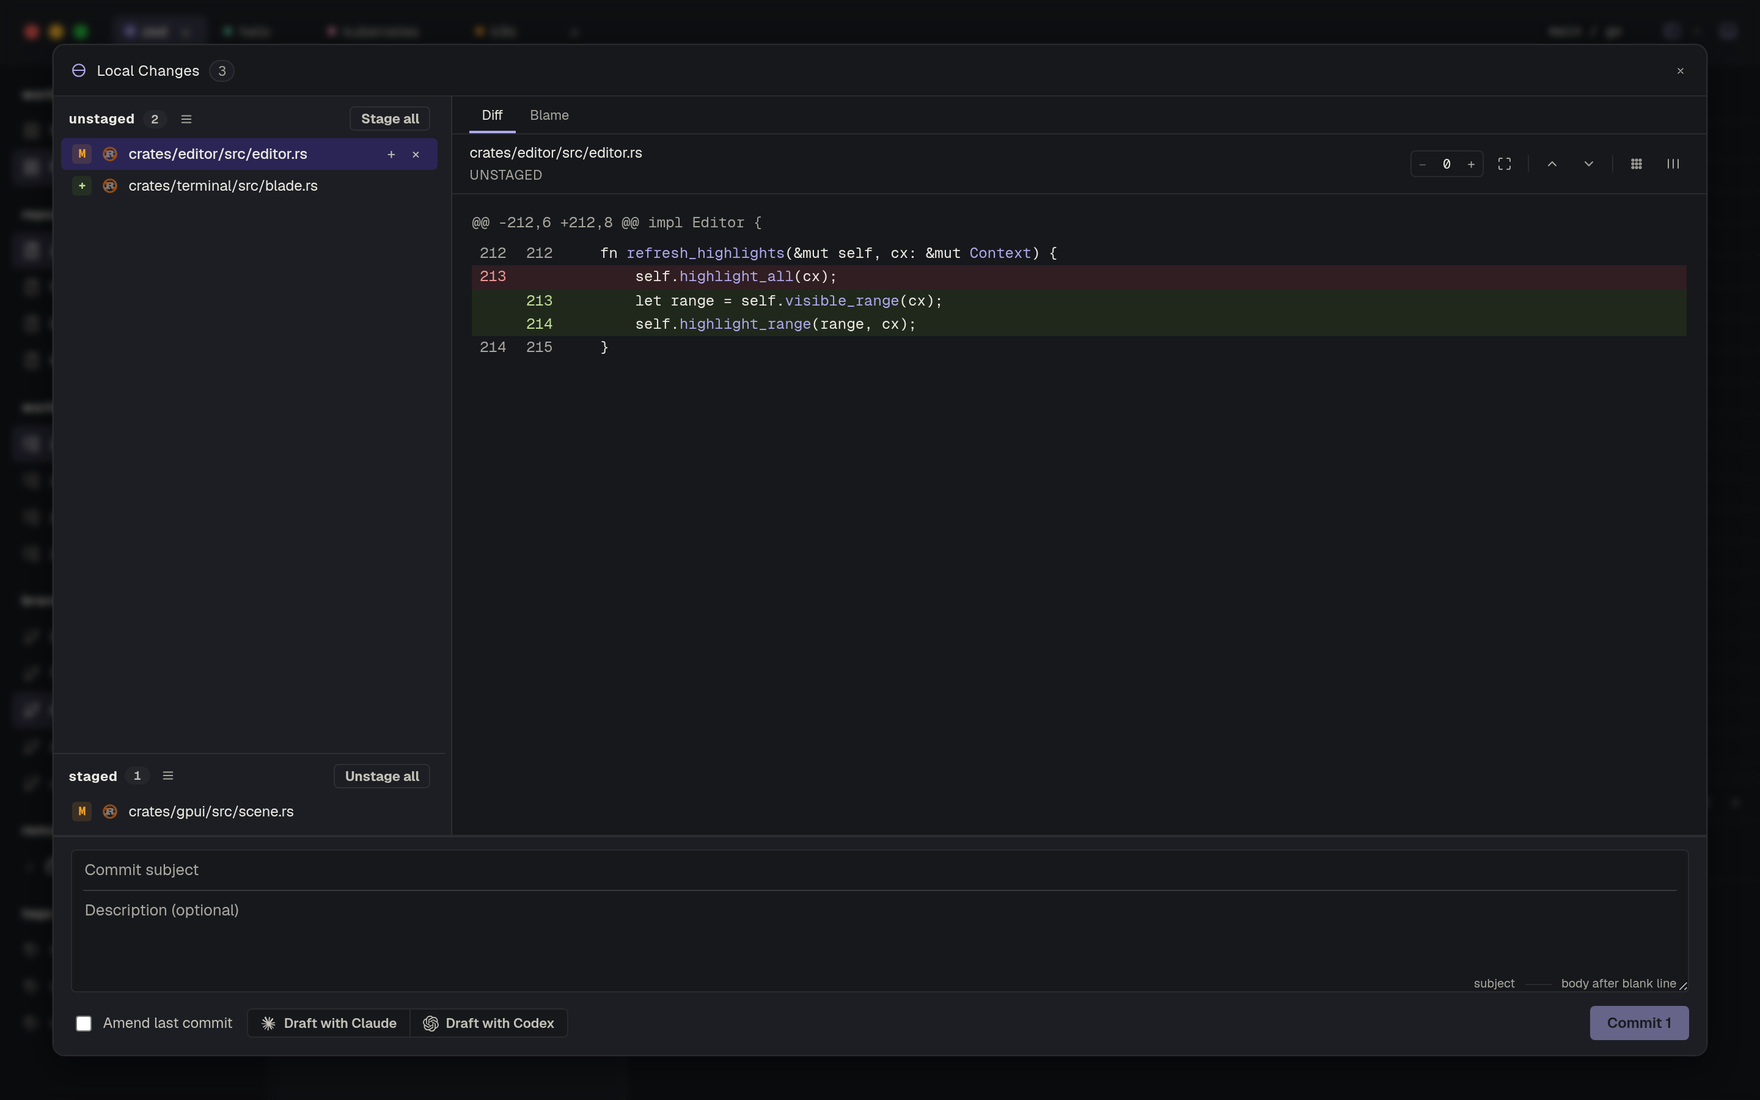Click the removed line self.highlight_all(cx)

[x=1079, y=277]
